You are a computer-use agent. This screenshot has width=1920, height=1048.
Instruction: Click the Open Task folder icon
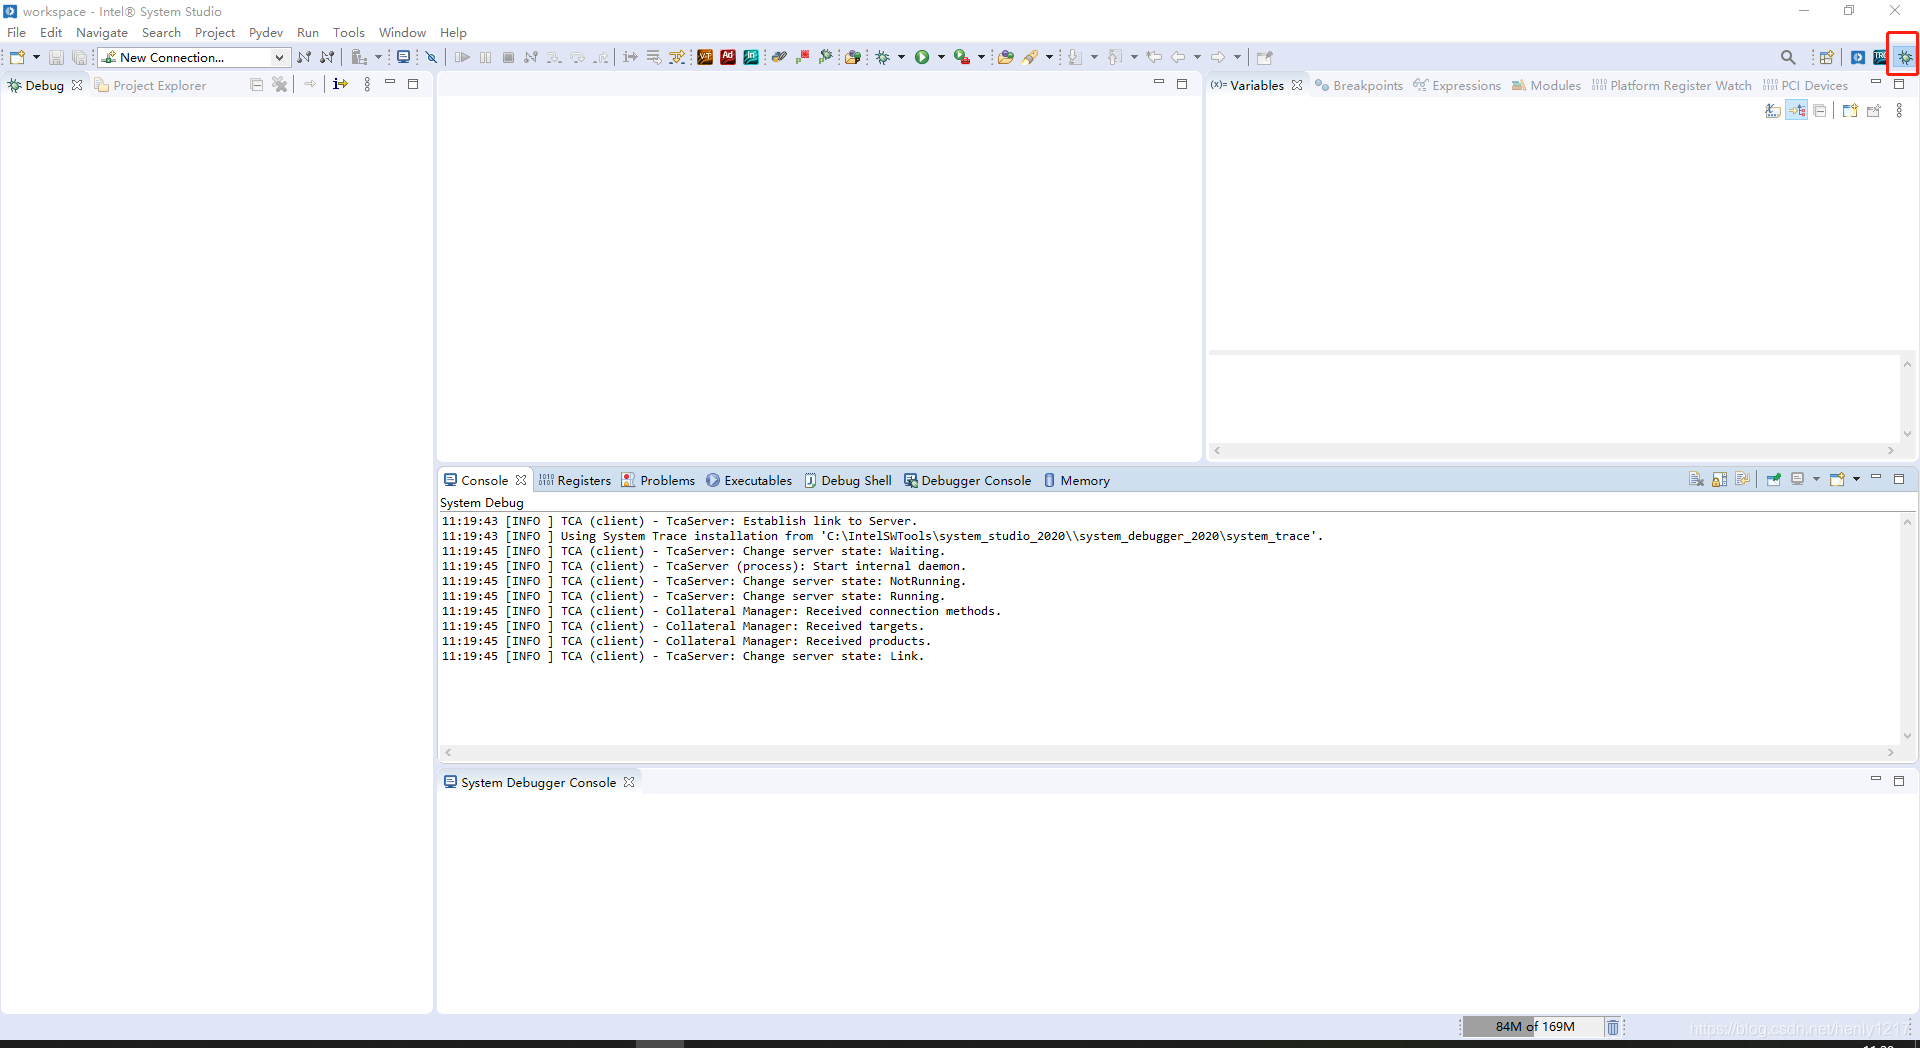[1006, 57]
